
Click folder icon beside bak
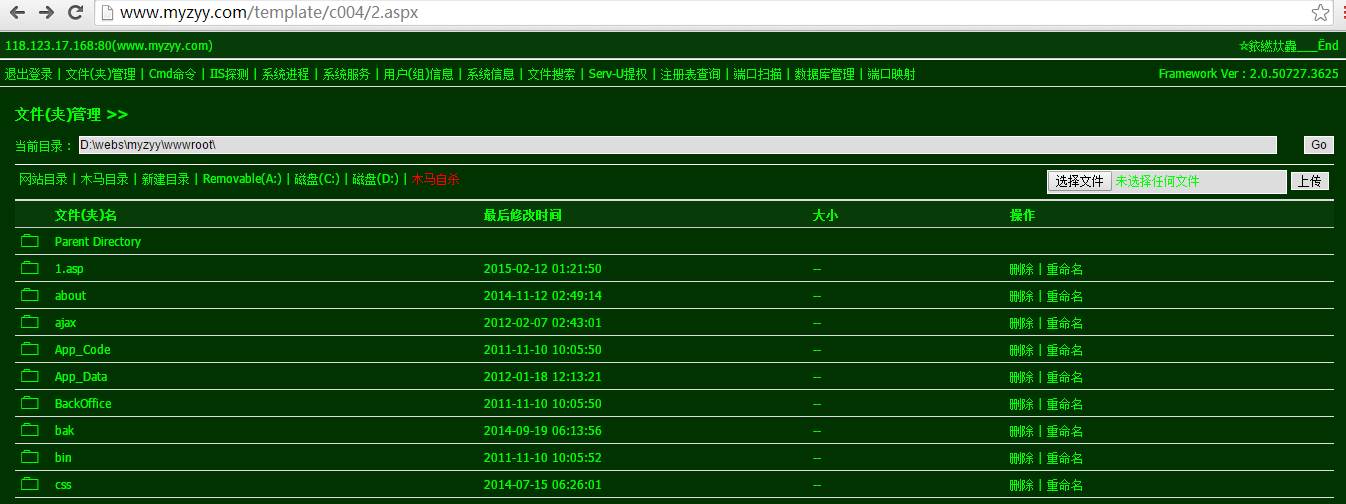30,430
